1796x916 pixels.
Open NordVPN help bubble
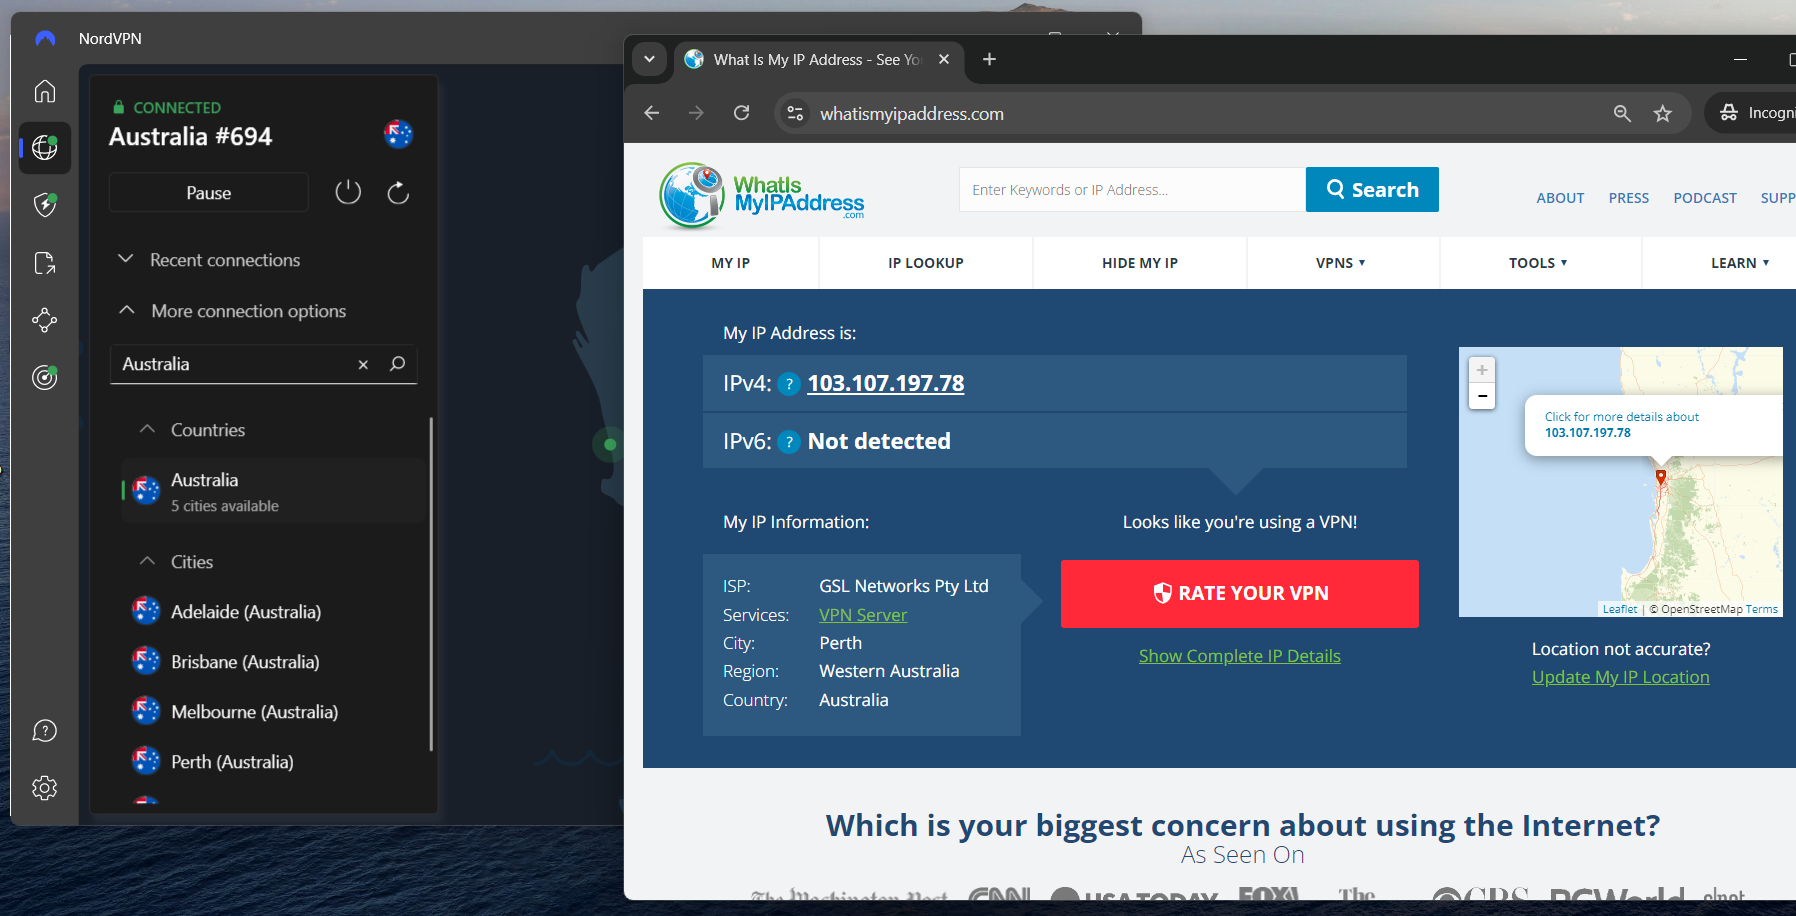coord(44,730)
